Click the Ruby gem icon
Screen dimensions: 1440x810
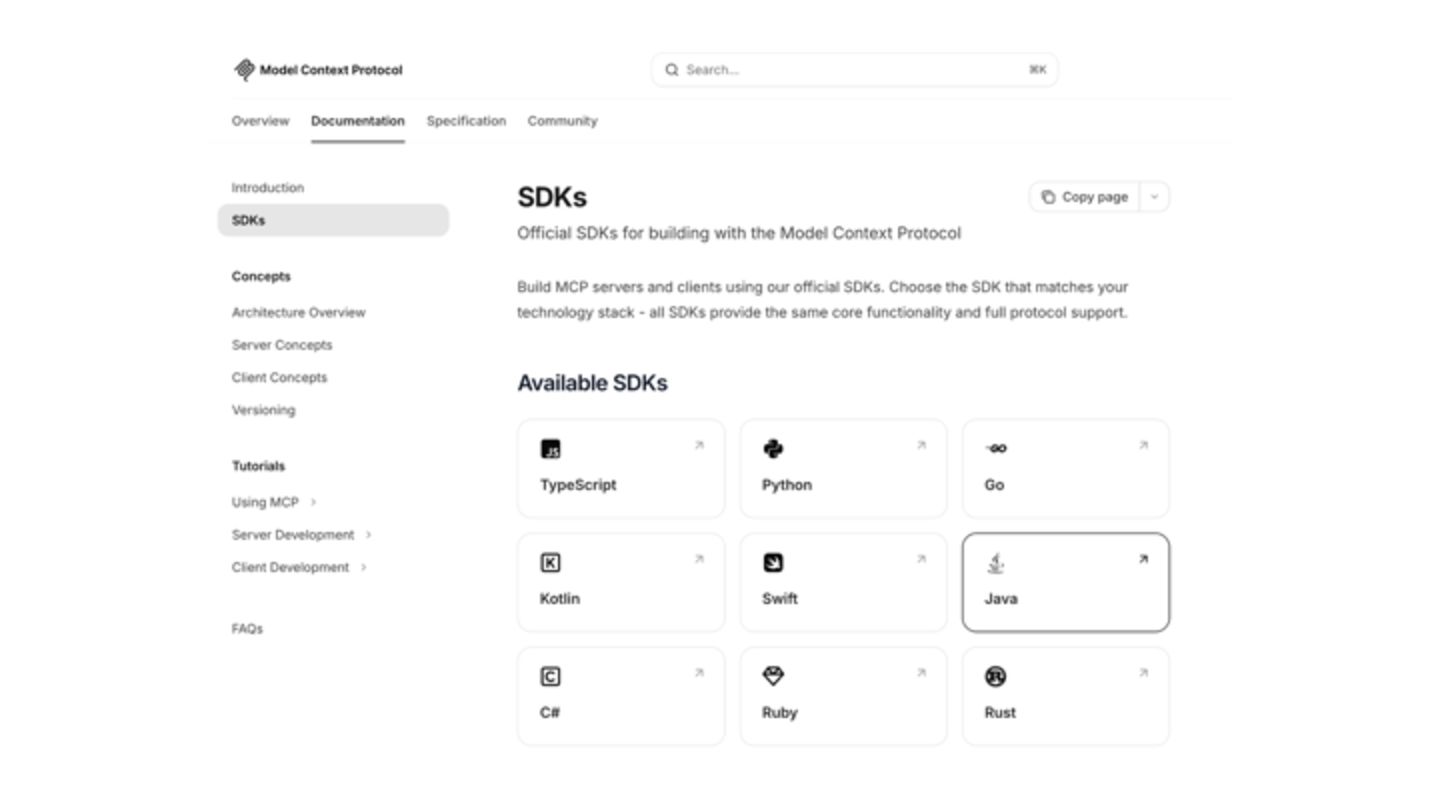click(x=773, y=677)
